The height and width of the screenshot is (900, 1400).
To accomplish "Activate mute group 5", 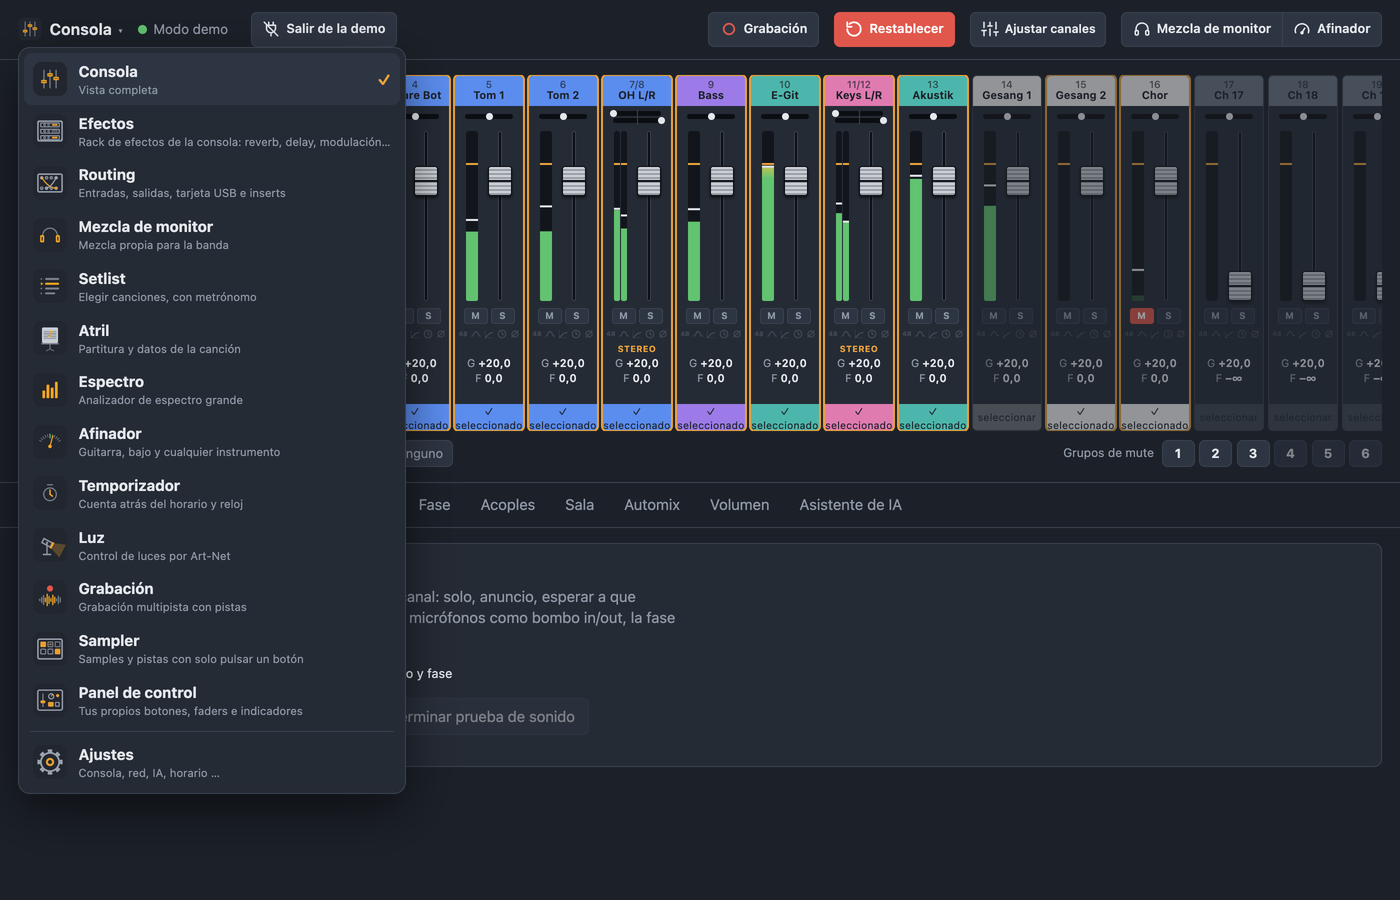I will (x=1328, y=453).
